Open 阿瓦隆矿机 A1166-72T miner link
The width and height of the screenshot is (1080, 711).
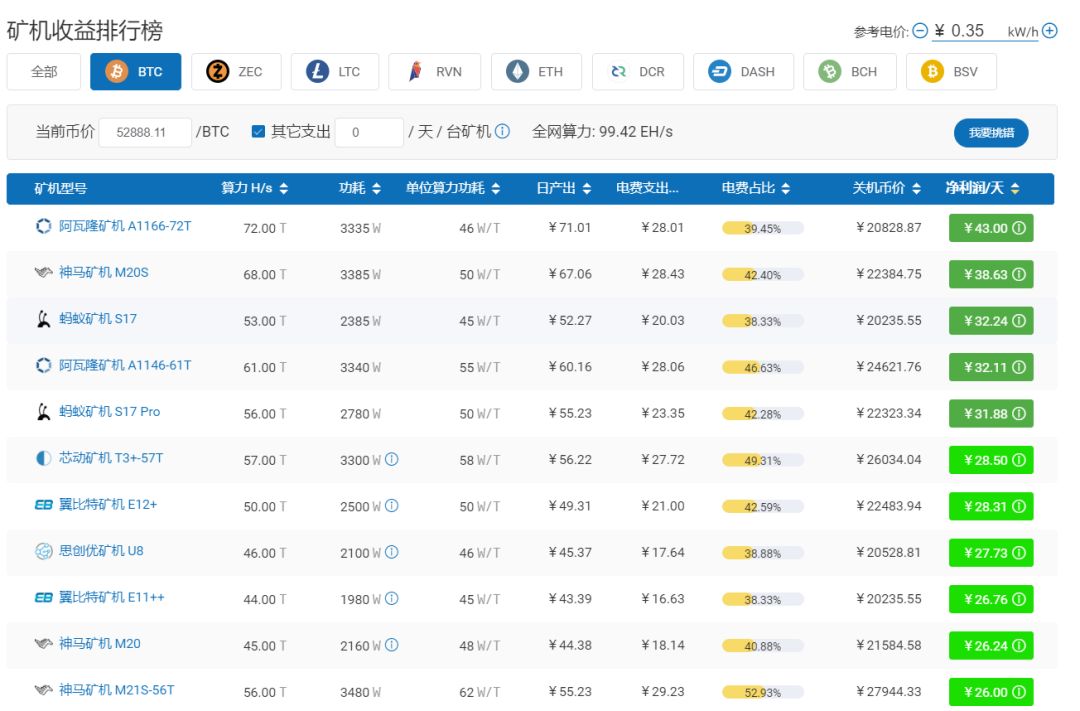pyautogui.click(x=124, y=227)
